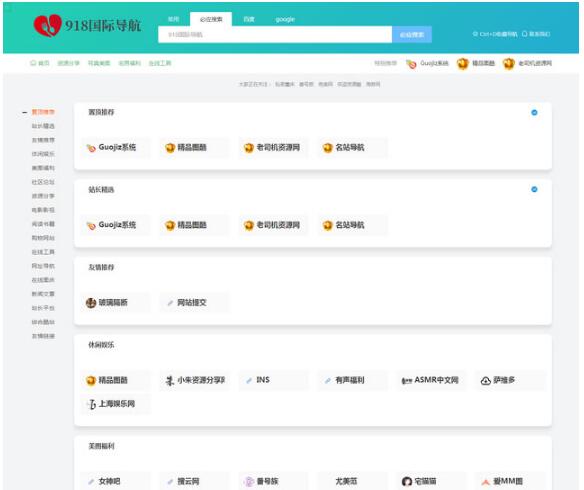Open 名站导航 icon in 置顶推荐 section
The width and height of the screenshot is (584, 490).
point(327,148)
